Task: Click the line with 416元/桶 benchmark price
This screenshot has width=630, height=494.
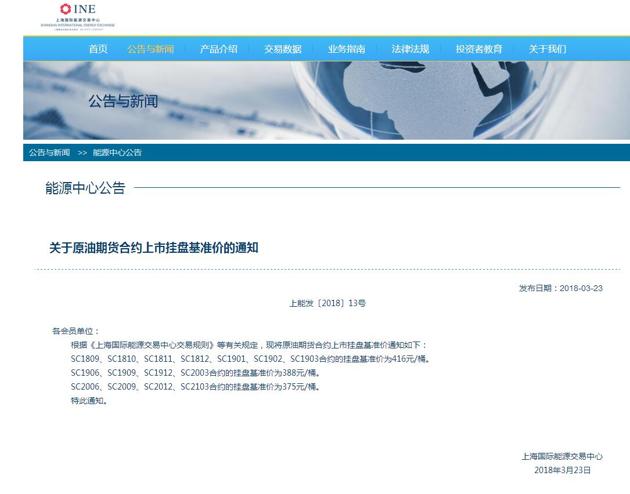Action: point(250,359)
